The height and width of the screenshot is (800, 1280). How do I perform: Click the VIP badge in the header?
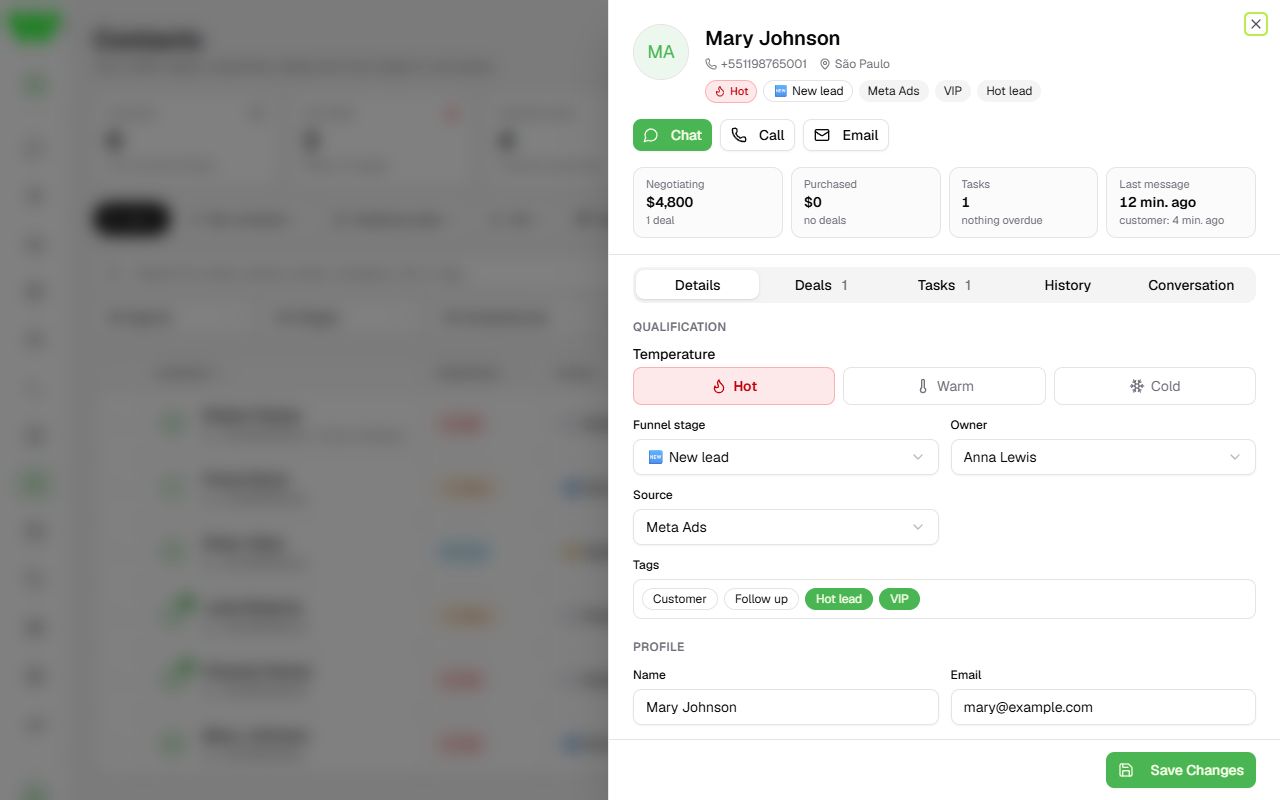coord(953,91)
